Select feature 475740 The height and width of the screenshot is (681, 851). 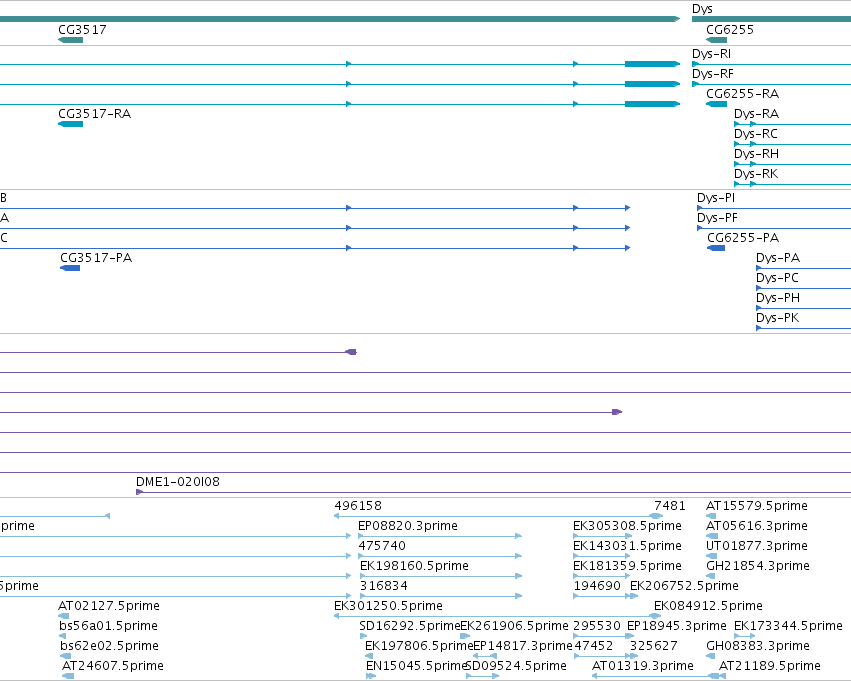coord(382,546)
